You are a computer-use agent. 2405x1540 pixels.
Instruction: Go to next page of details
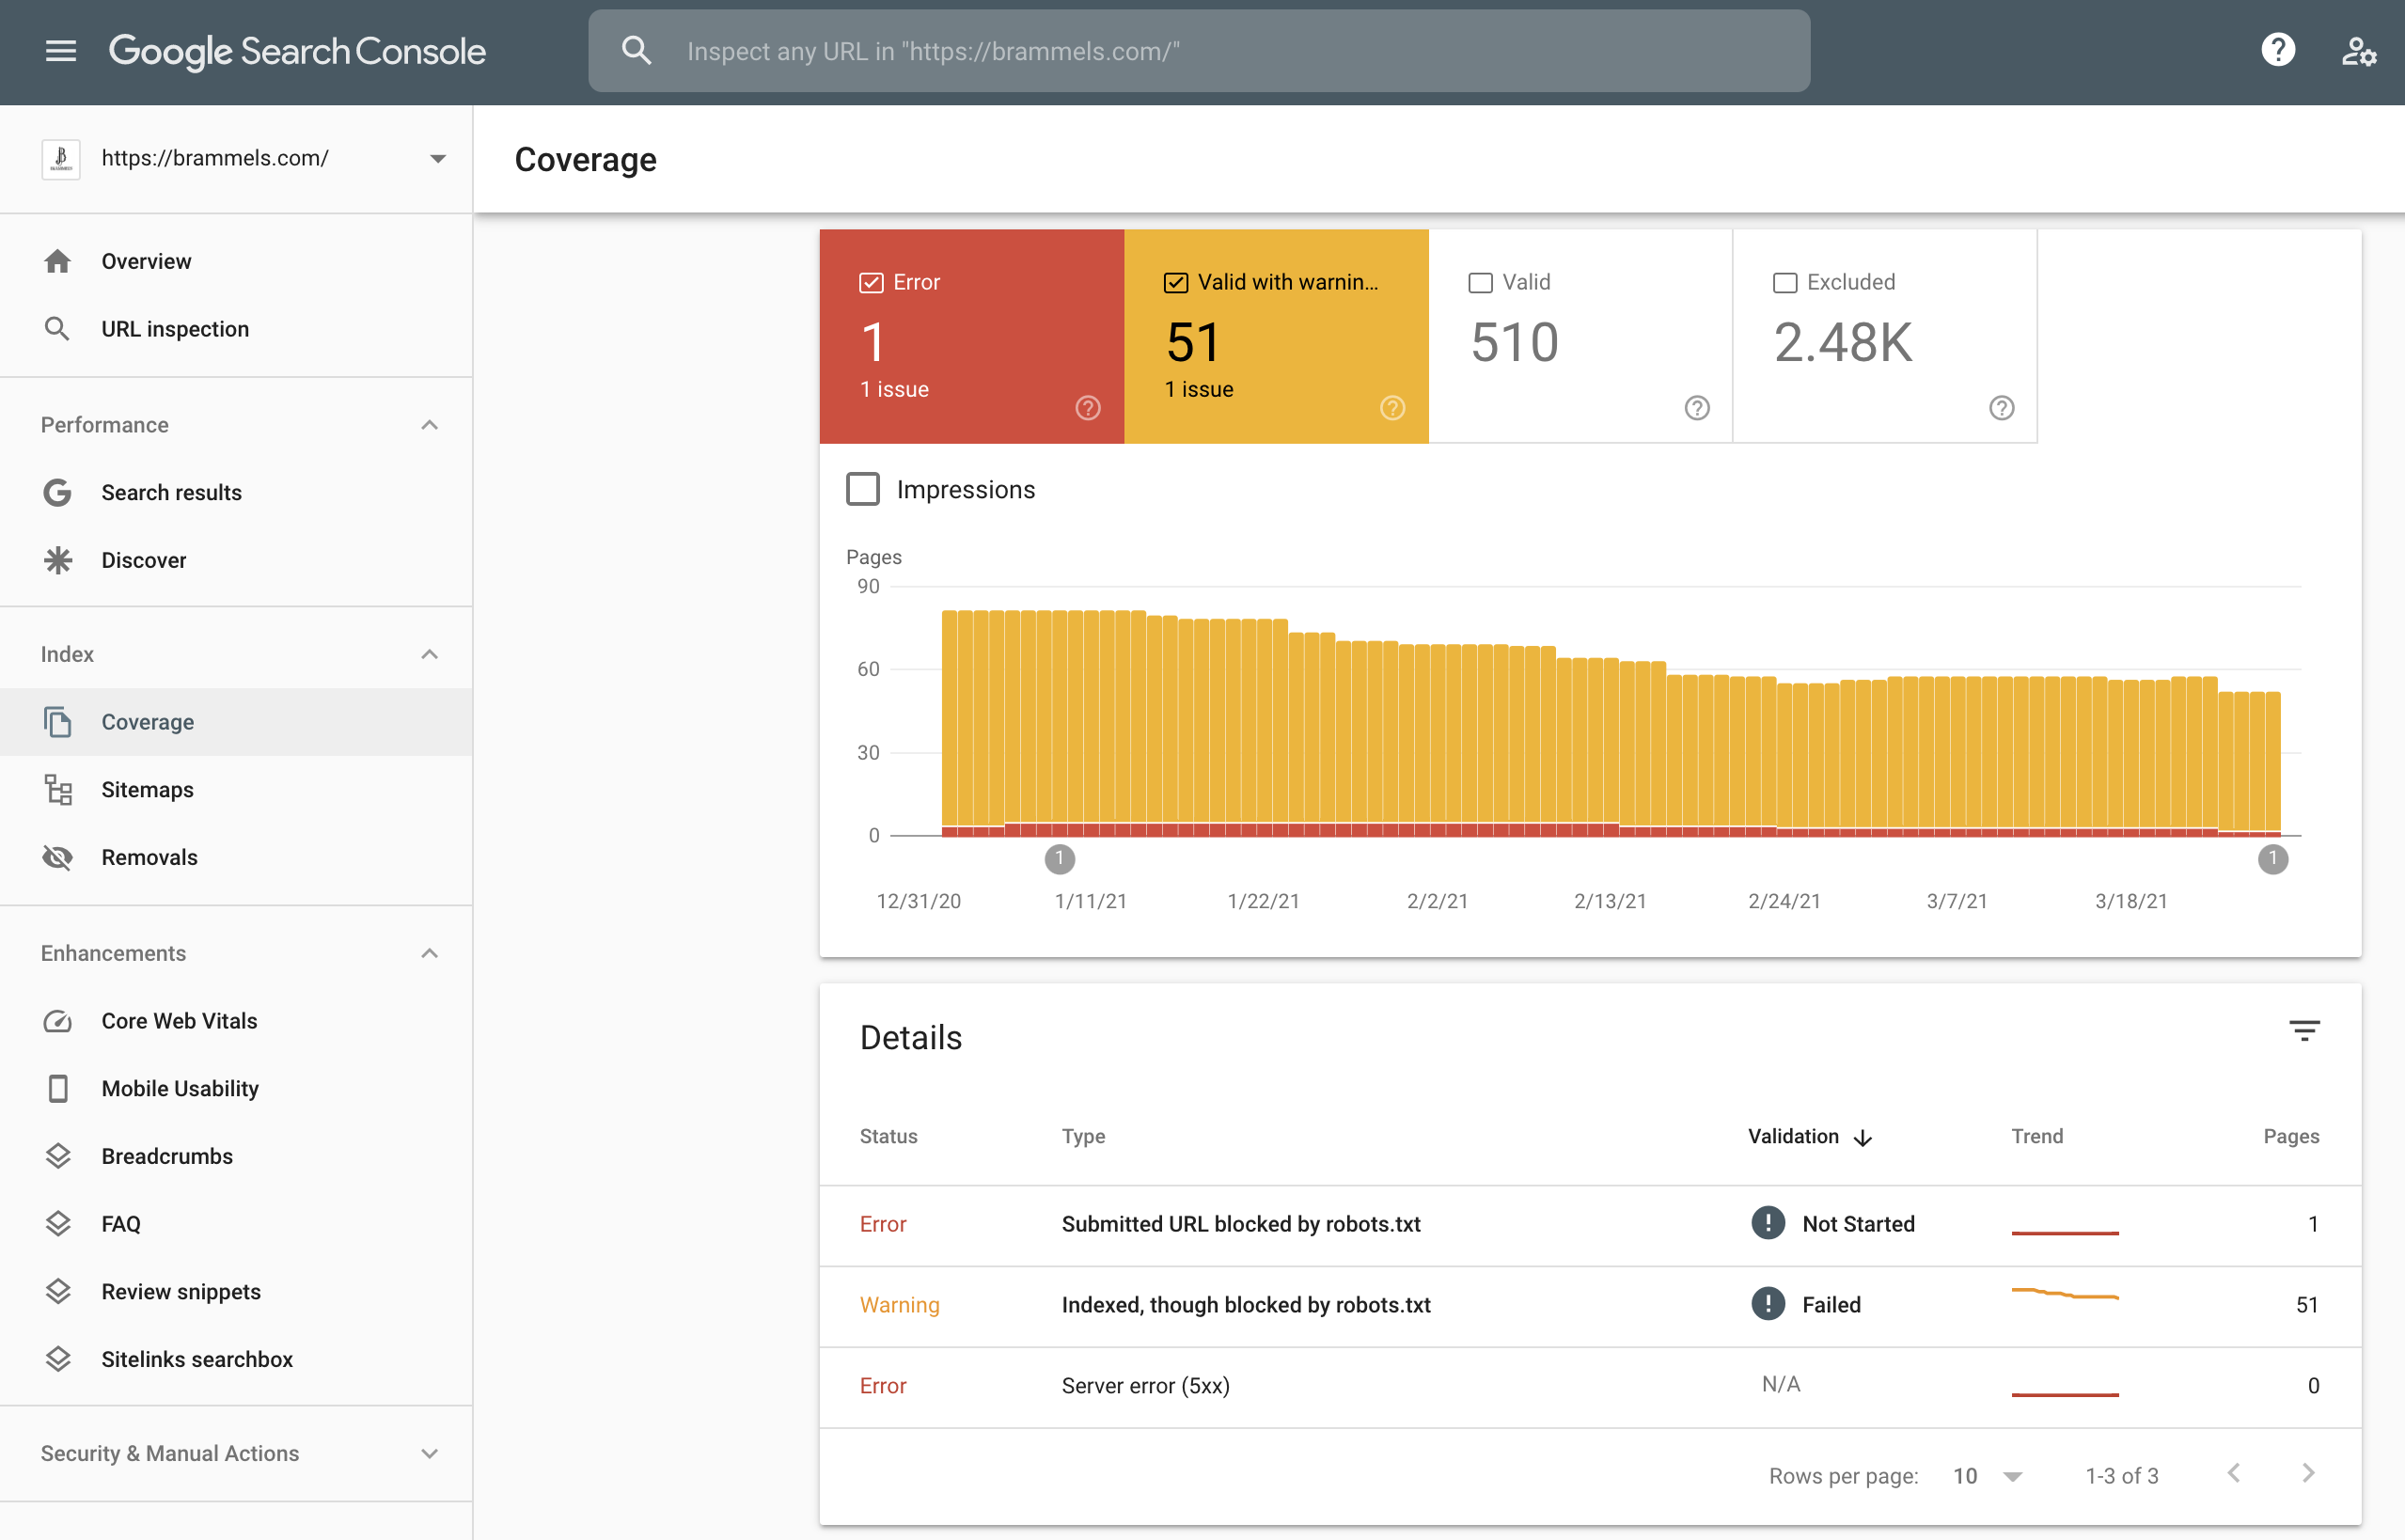[x=2308, y=1474]
